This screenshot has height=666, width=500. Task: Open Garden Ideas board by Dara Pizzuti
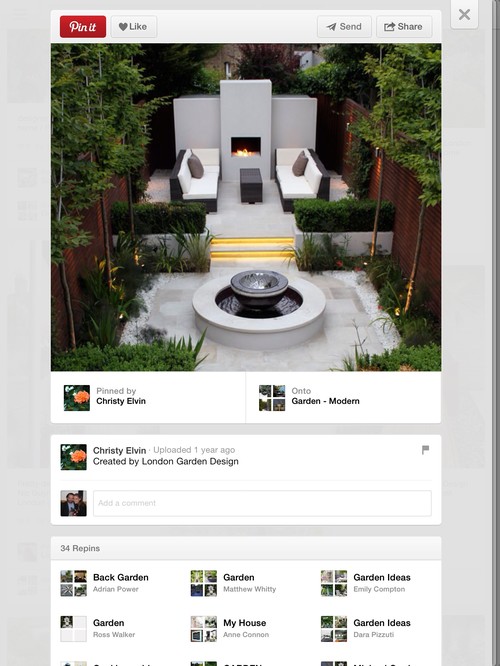(382, 623)
